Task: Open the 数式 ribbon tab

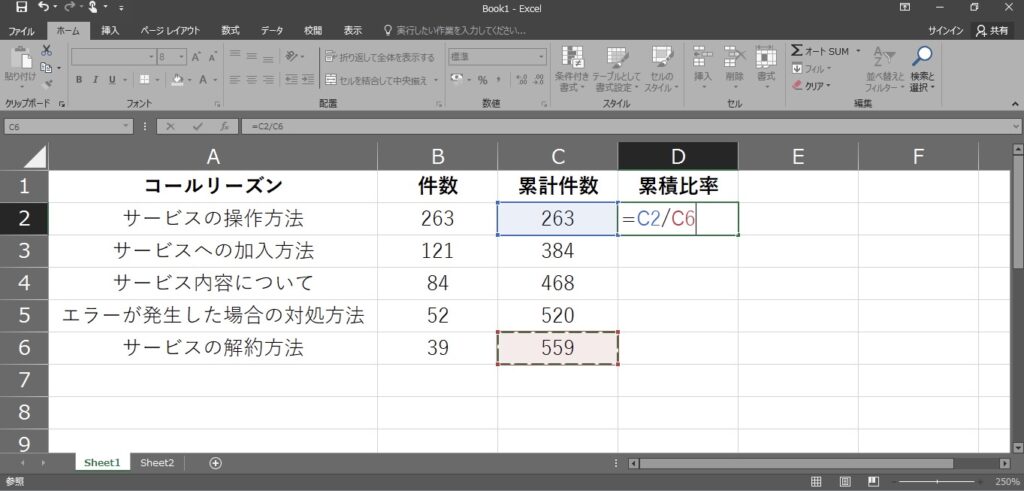Action: pos(230,31)
